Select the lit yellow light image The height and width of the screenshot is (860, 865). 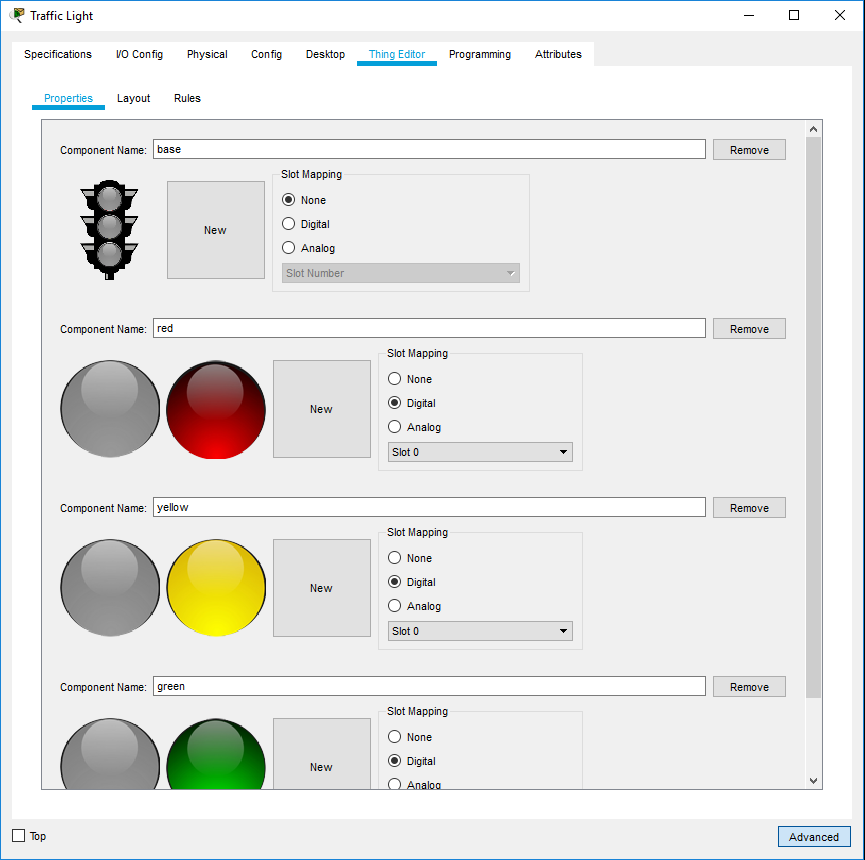click(216, 587)
